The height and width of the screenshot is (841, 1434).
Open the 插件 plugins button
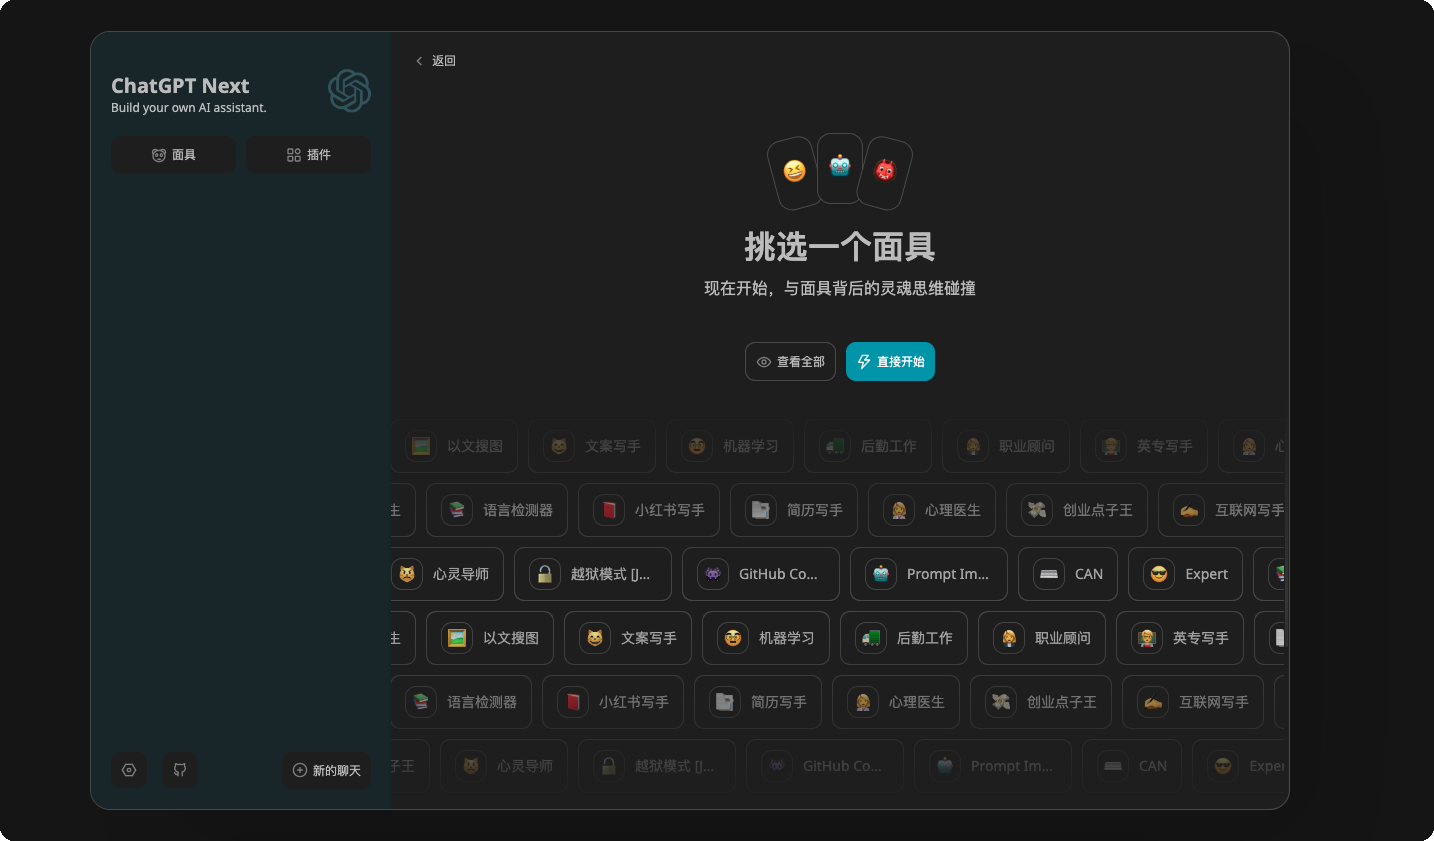tap(308, 155)
